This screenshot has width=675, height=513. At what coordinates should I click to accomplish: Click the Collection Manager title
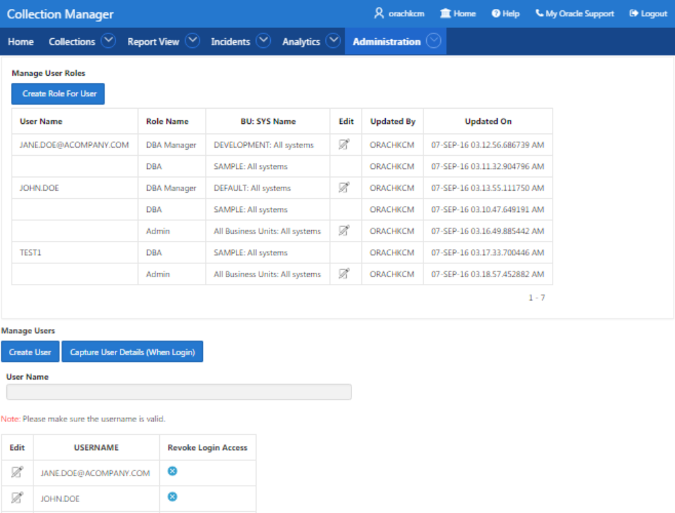60,14
